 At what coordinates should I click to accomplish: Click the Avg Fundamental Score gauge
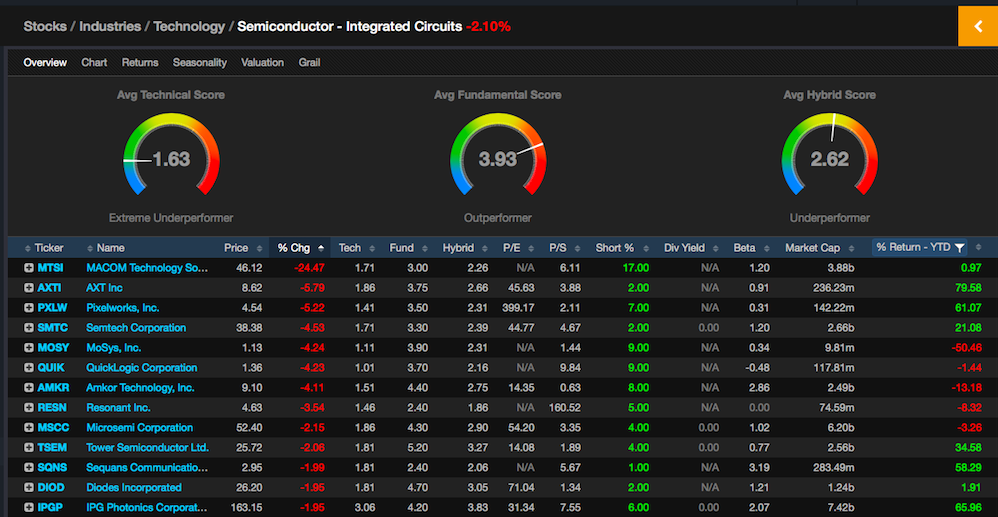[x=498, y=156]
